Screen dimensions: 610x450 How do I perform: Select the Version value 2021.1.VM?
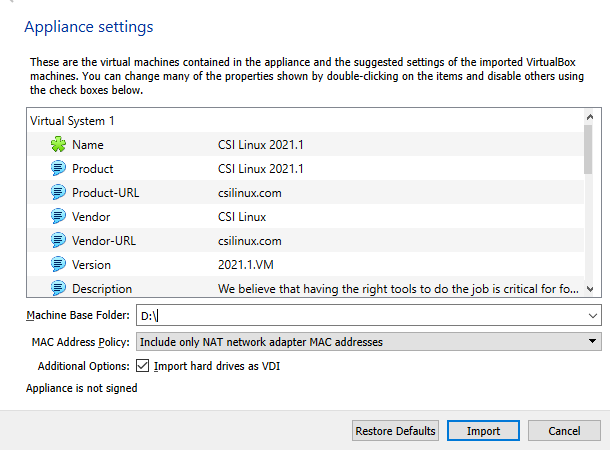pos(245,265)
